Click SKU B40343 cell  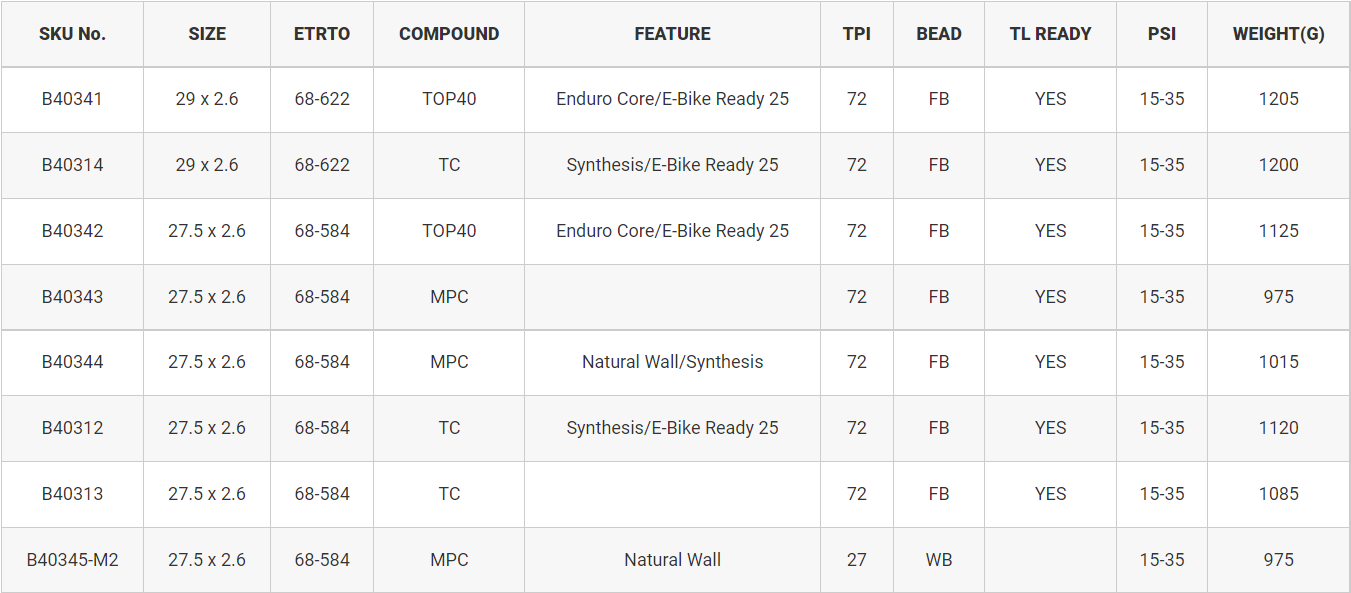pyautogui.click(x=72, y=297)
